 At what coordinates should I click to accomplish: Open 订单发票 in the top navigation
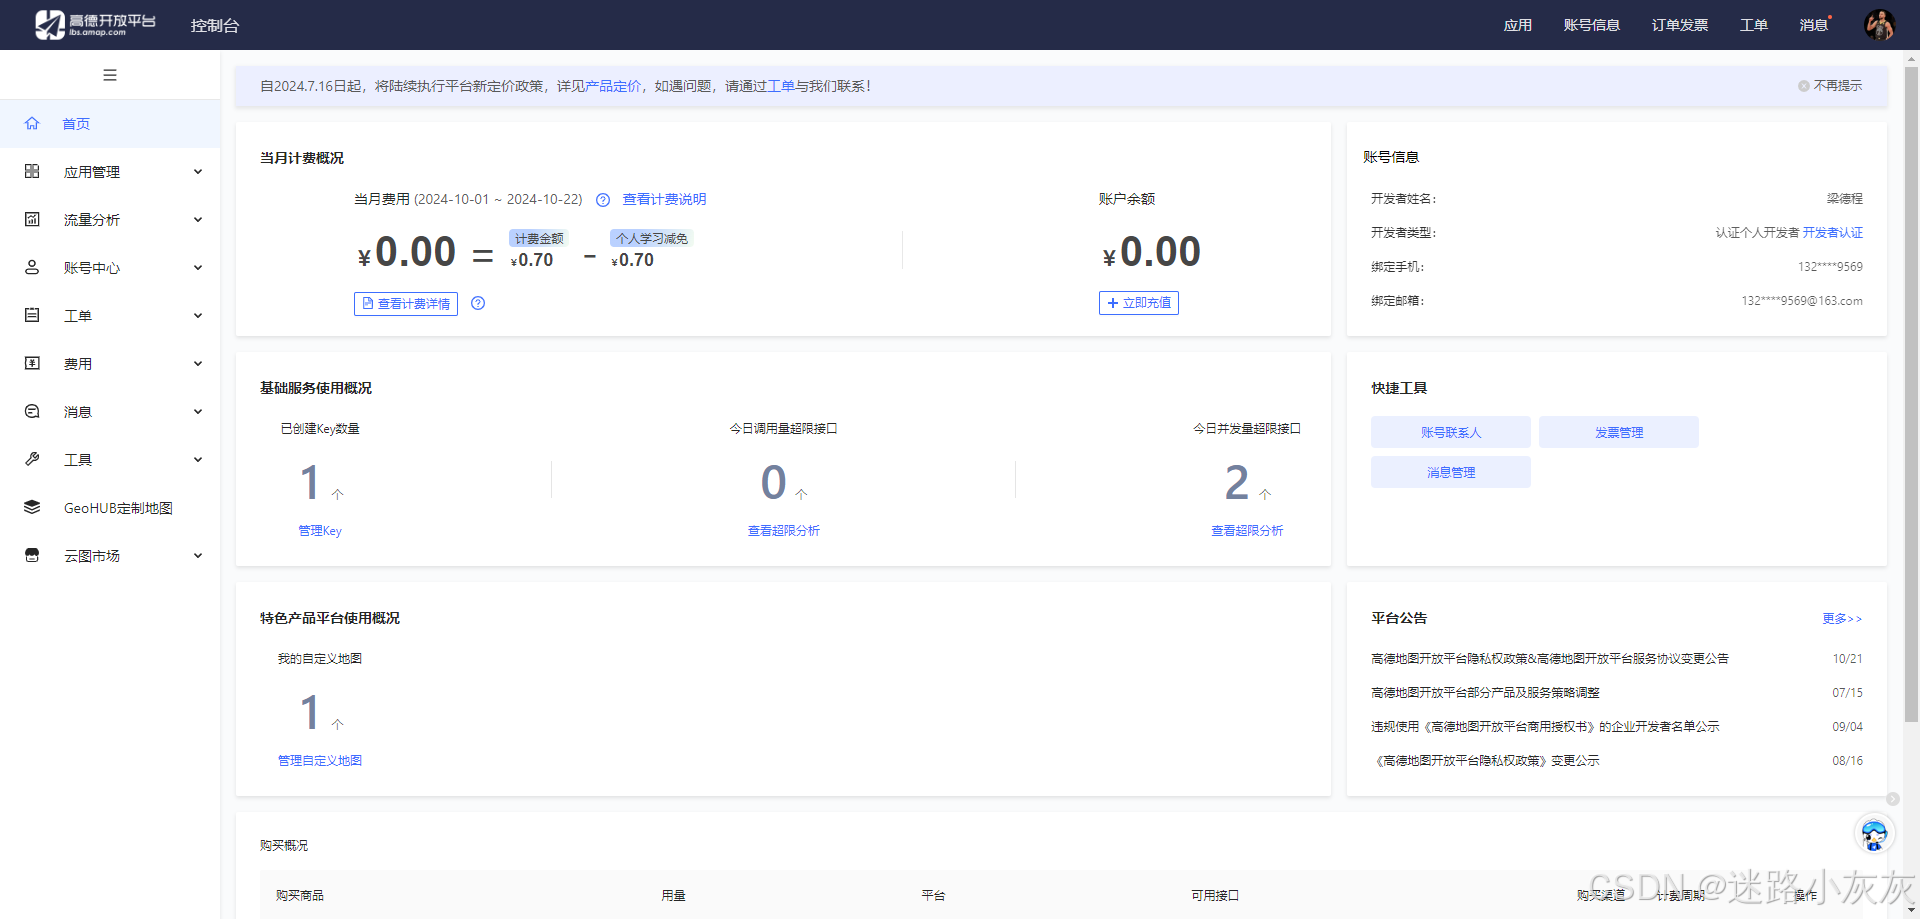tap(1679, 24)
